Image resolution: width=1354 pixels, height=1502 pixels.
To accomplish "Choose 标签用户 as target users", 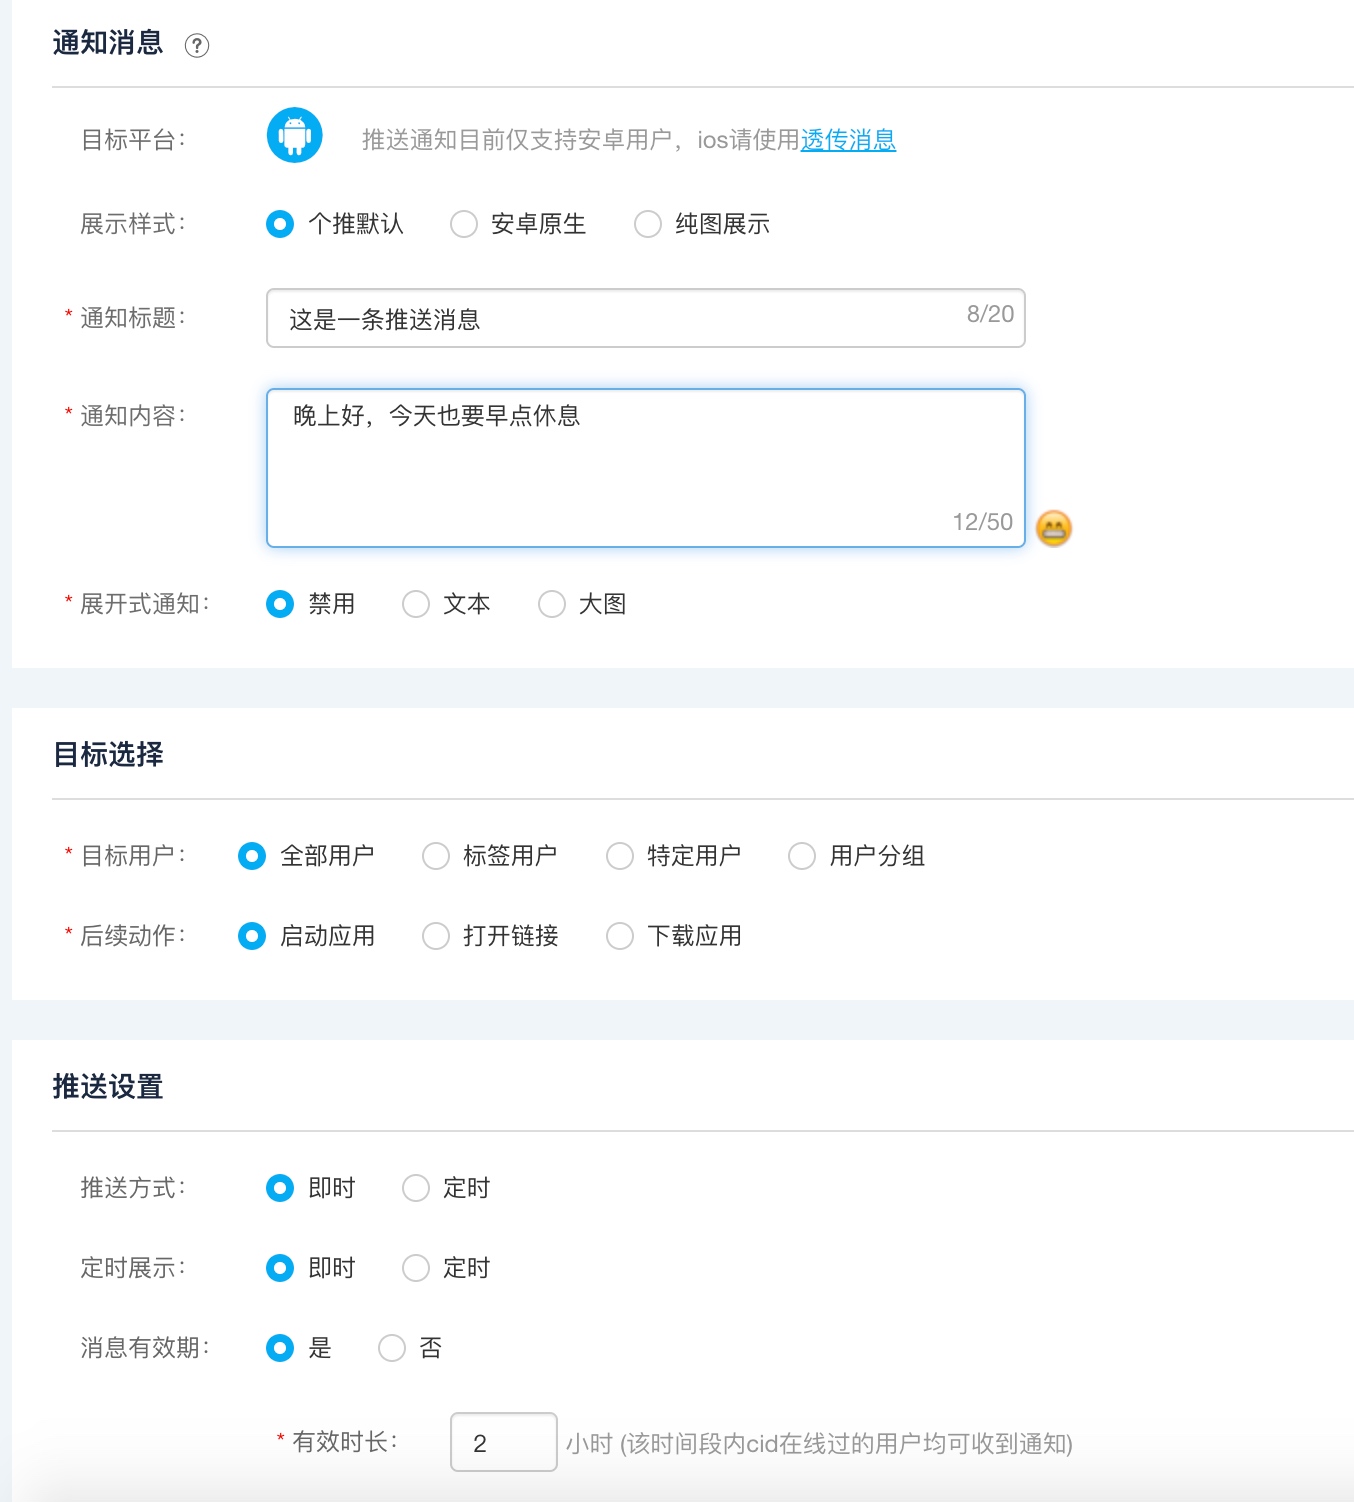I will [436, 856].
